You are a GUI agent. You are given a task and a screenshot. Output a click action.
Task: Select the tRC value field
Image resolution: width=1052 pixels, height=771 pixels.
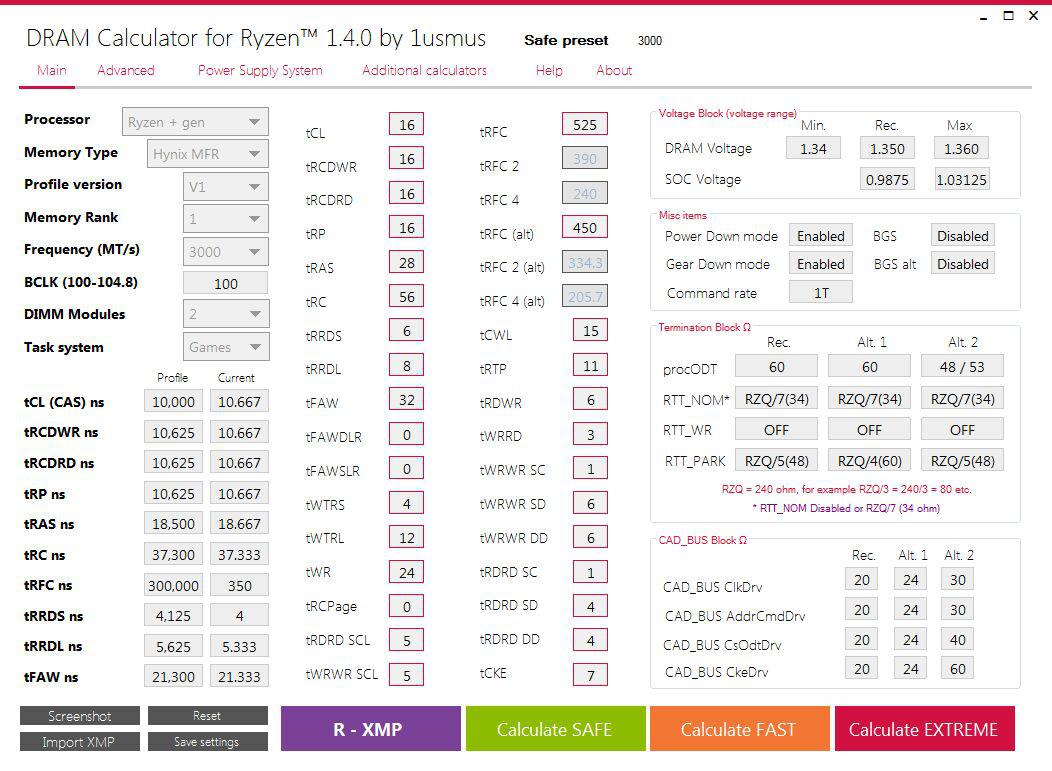(407, 297)
